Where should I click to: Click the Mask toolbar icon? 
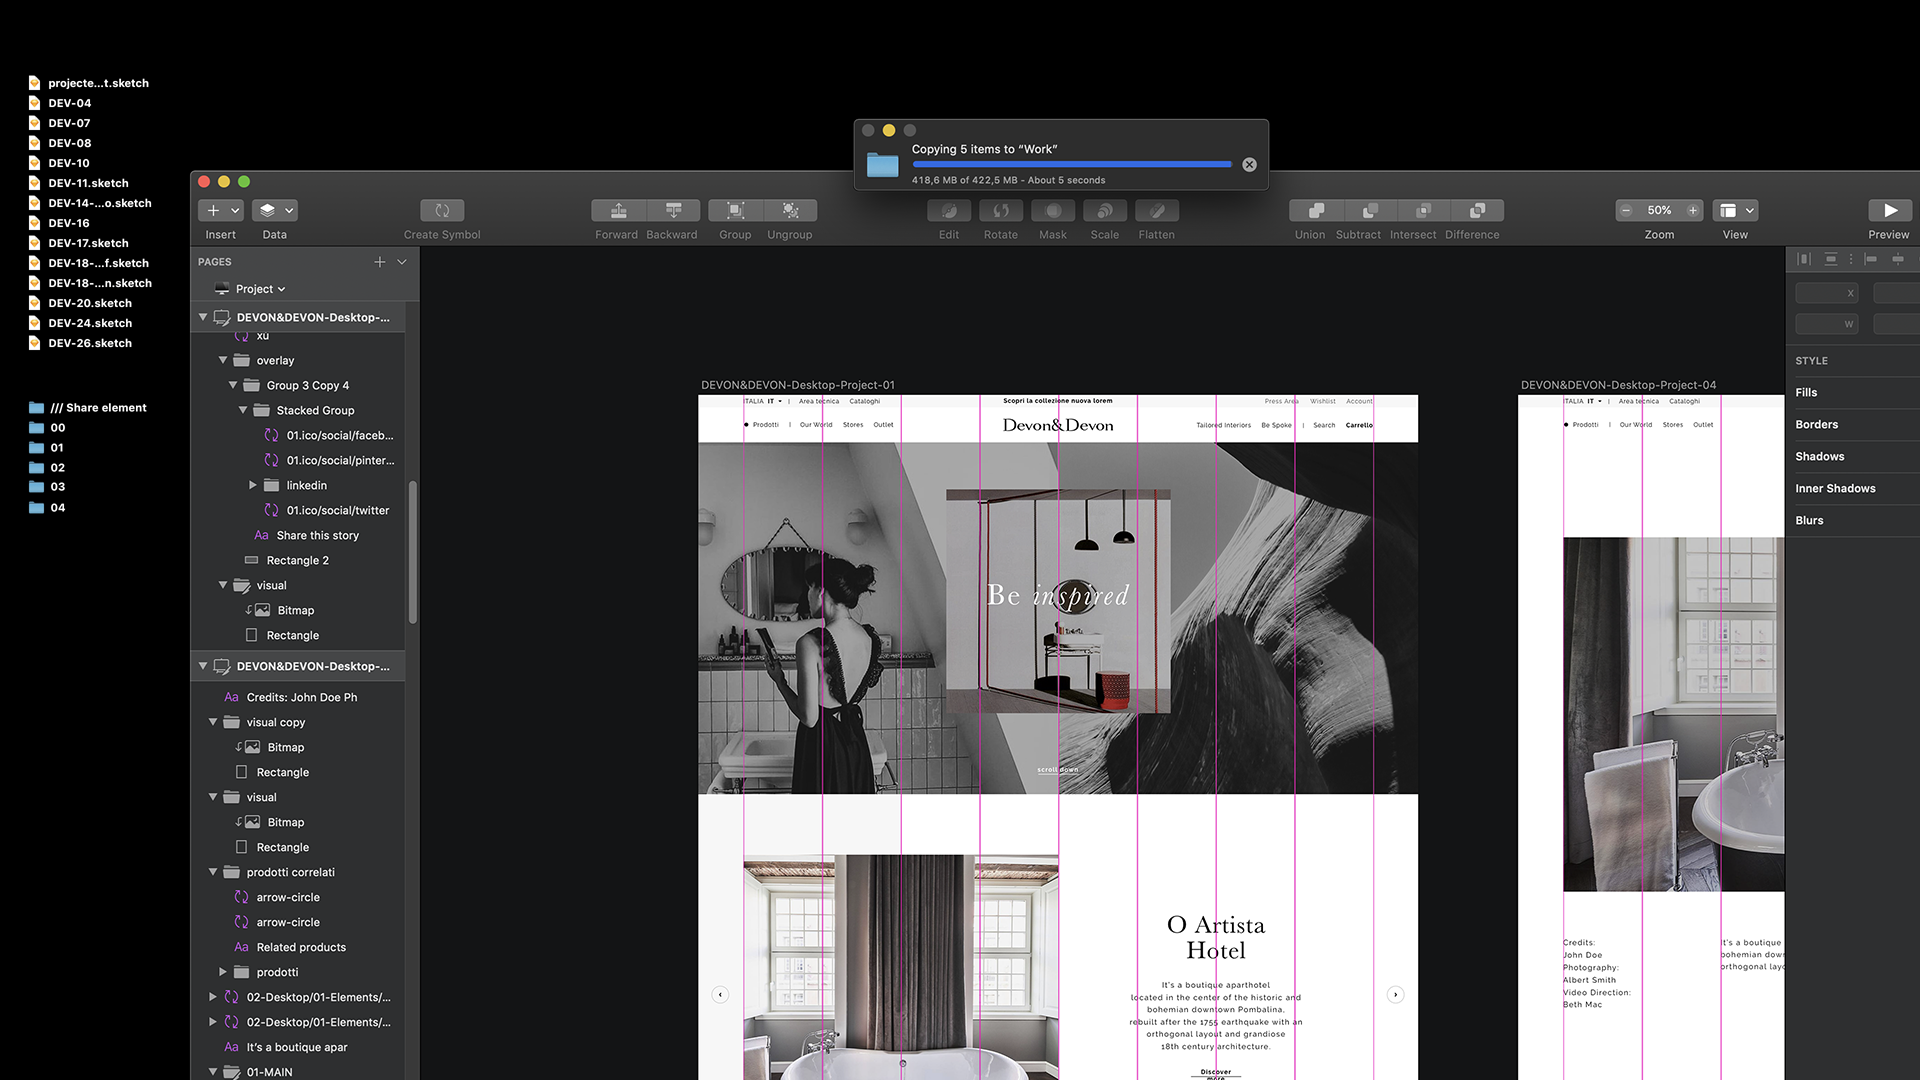[x=1053, y=210]
